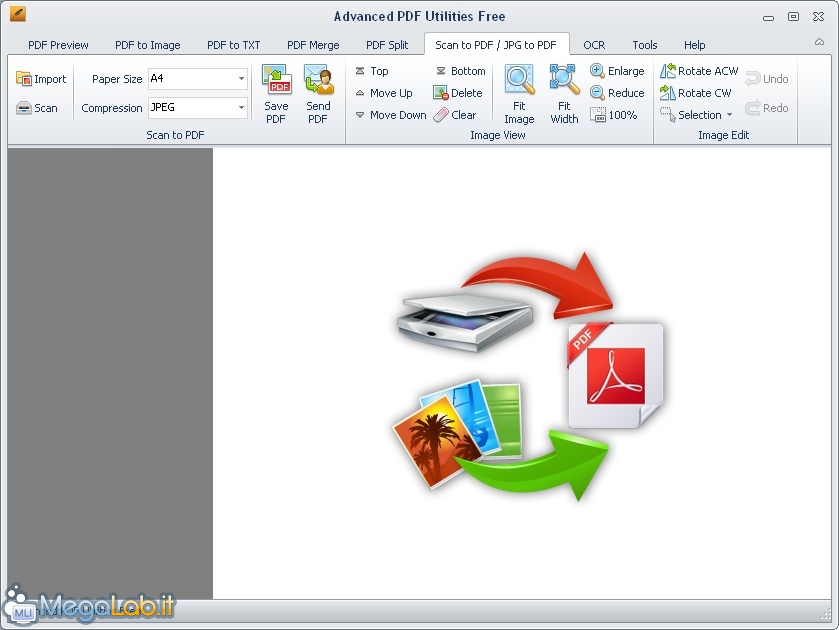
Task: Click the Send PDF email icon
Action: click(318, 79)
